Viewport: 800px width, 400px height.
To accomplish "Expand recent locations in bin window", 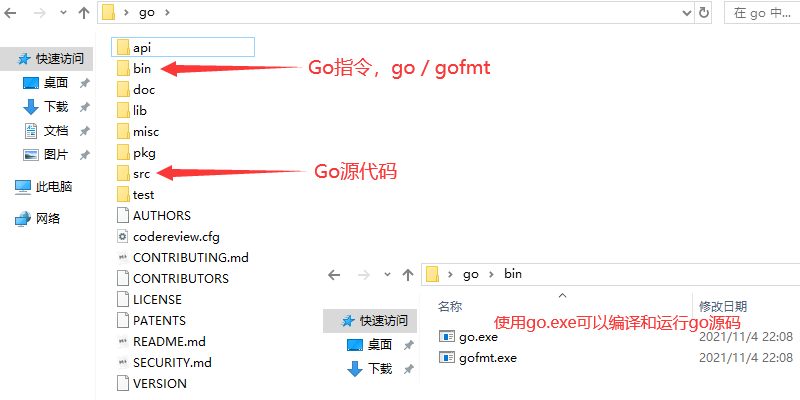I will 387,274.
